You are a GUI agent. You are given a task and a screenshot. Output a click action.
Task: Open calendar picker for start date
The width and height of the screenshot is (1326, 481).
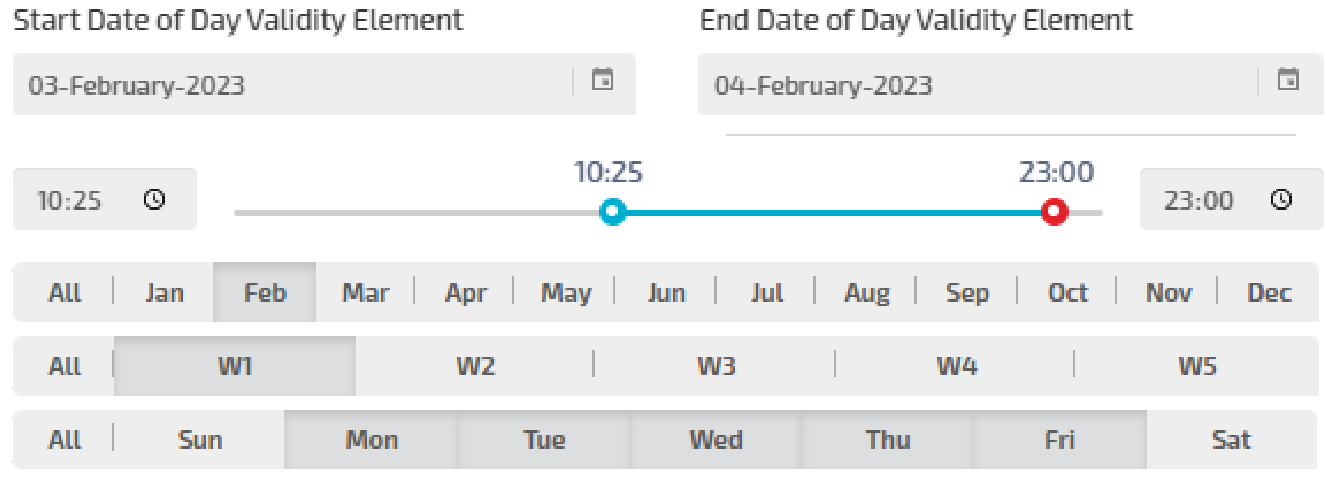tap(602, 80)
